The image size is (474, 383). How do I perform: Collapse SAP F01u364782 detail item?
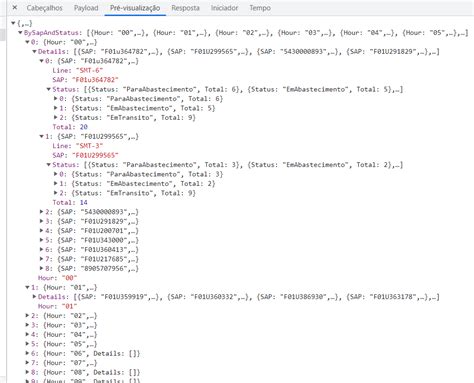42,61
